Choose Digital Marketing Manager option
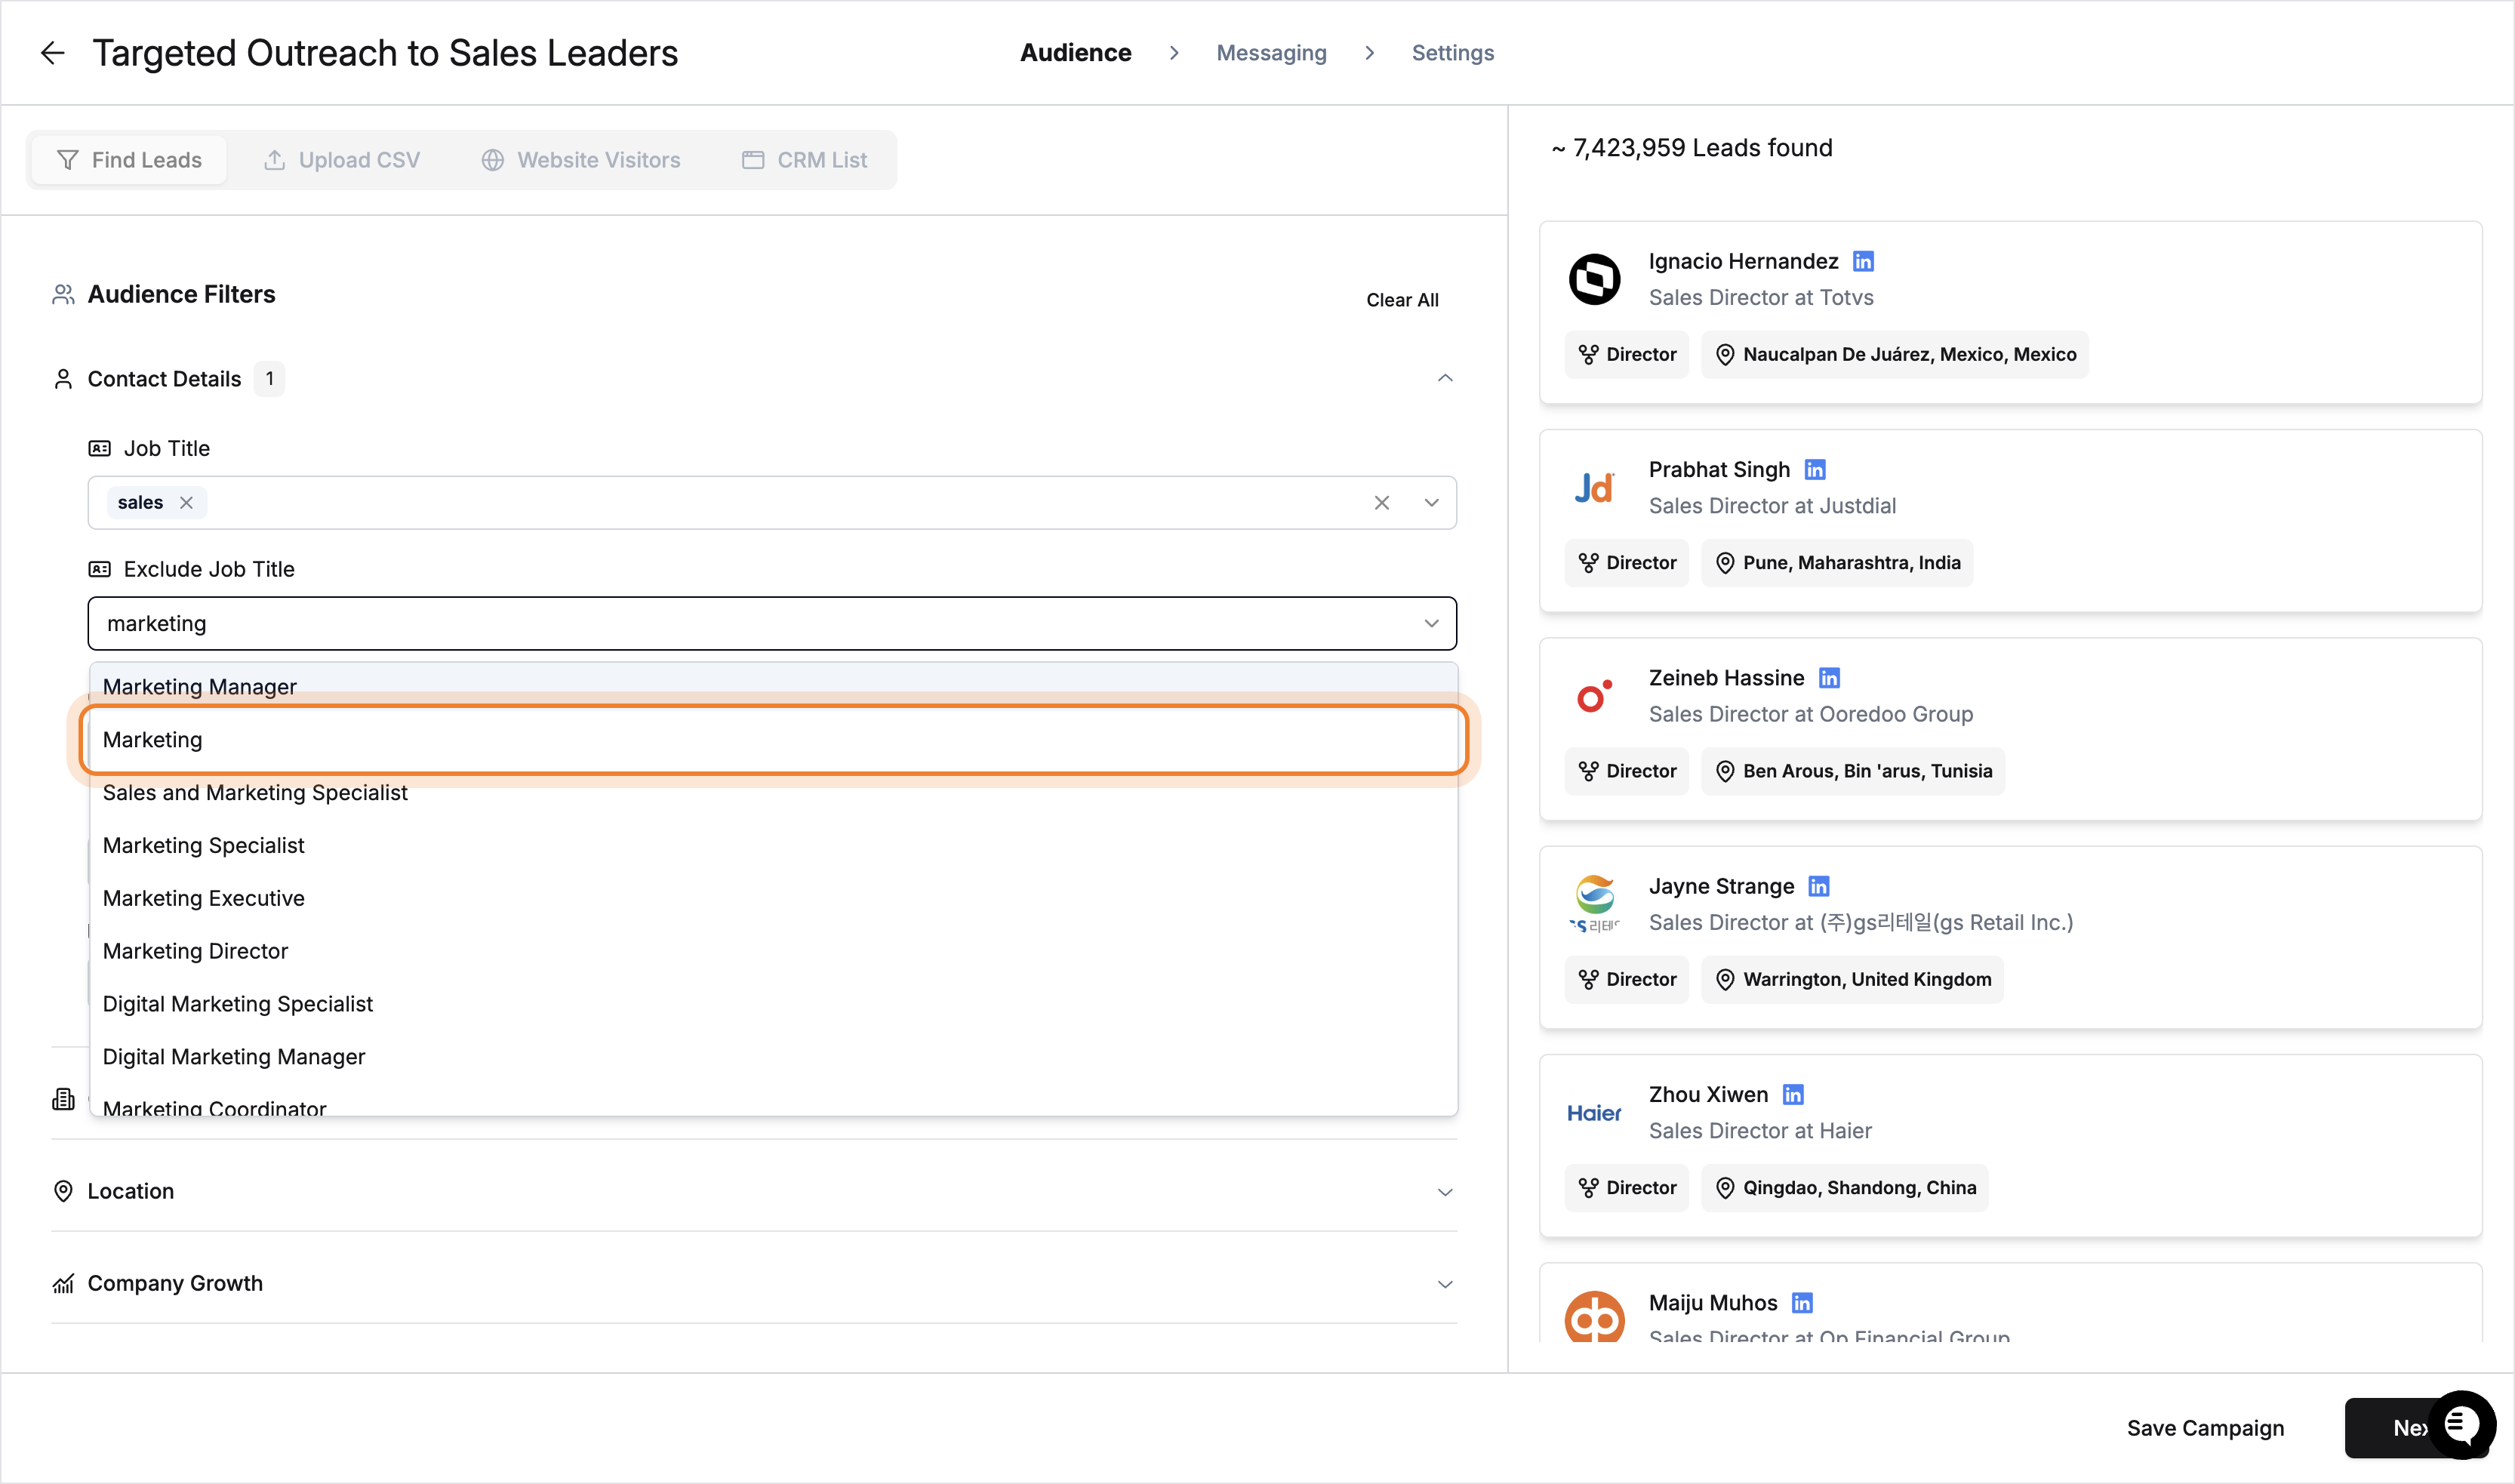This screenshot has width=2515, height=1484. point(773,1056)
